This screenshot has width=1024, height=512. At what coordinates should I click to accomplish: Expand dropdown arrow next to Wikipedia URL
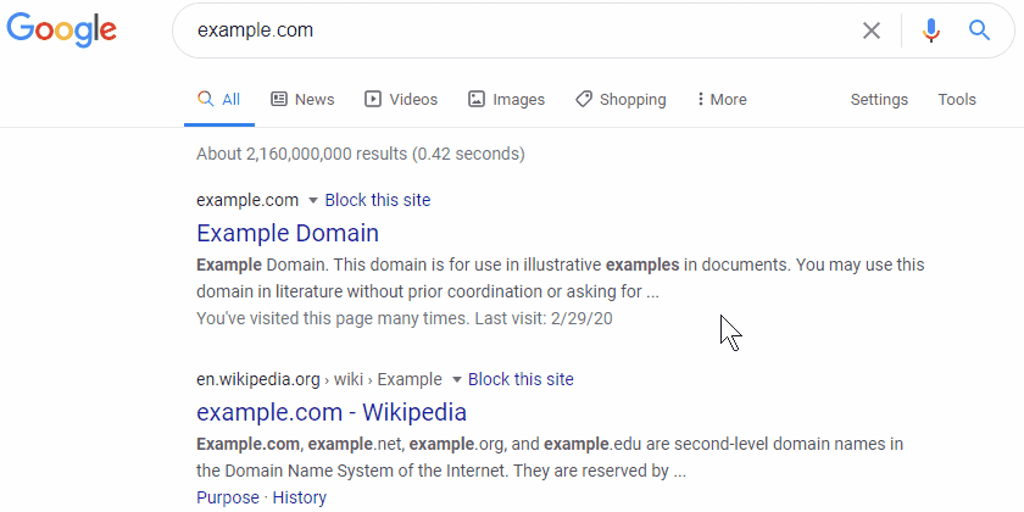456,379
